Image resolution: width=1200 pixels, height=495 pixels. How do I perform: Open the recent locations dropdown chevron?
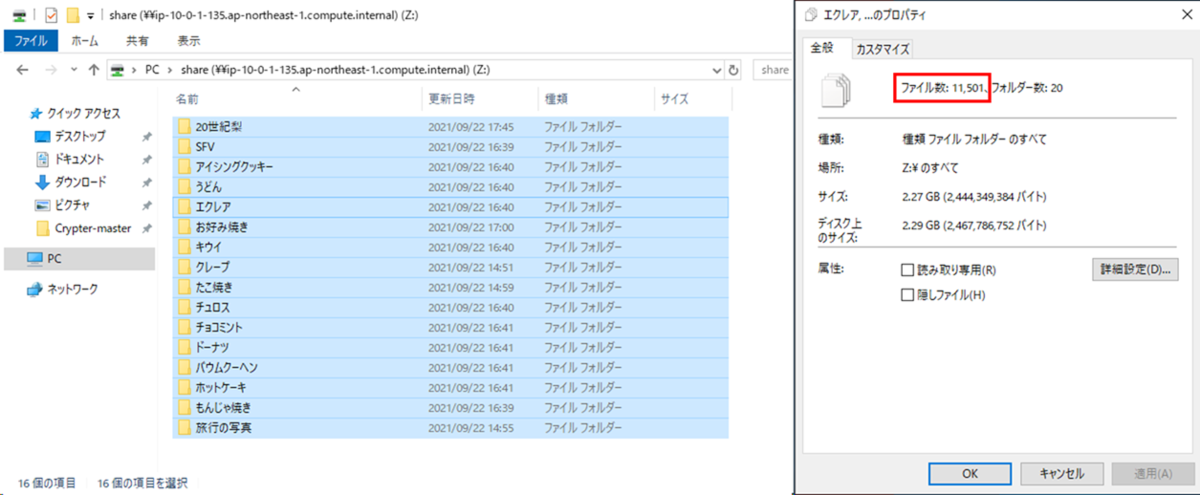point(73,71)
